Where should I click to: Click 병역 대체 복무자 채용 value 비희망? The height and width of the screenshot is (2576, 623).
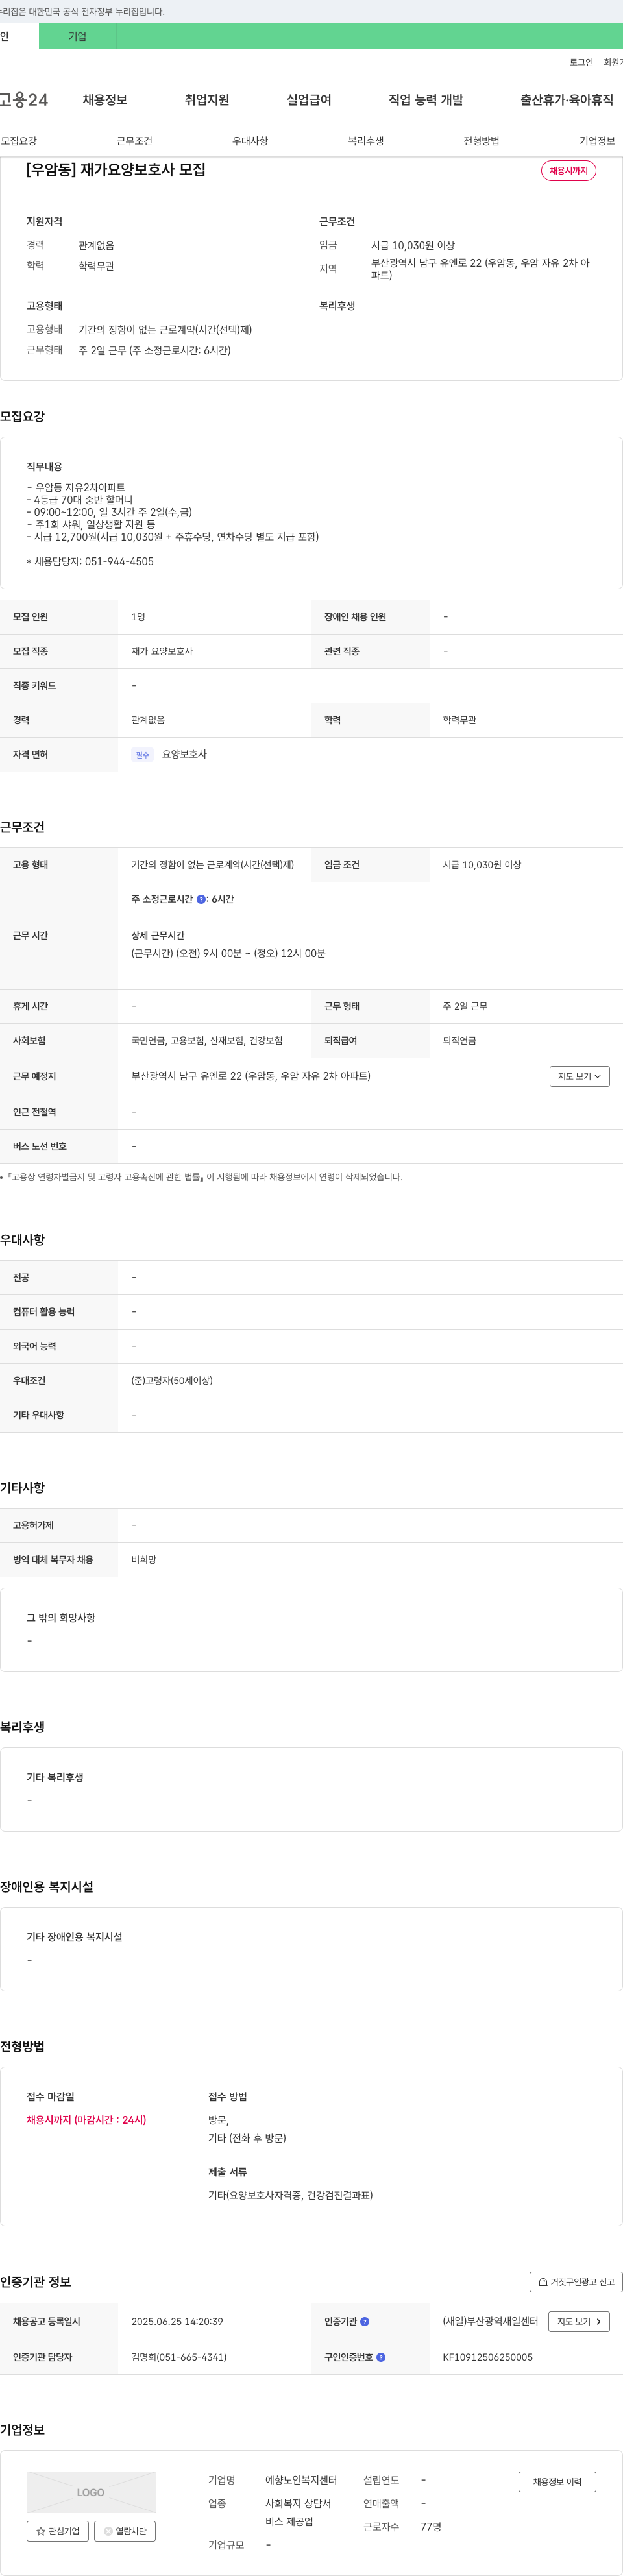(144, 1559)
